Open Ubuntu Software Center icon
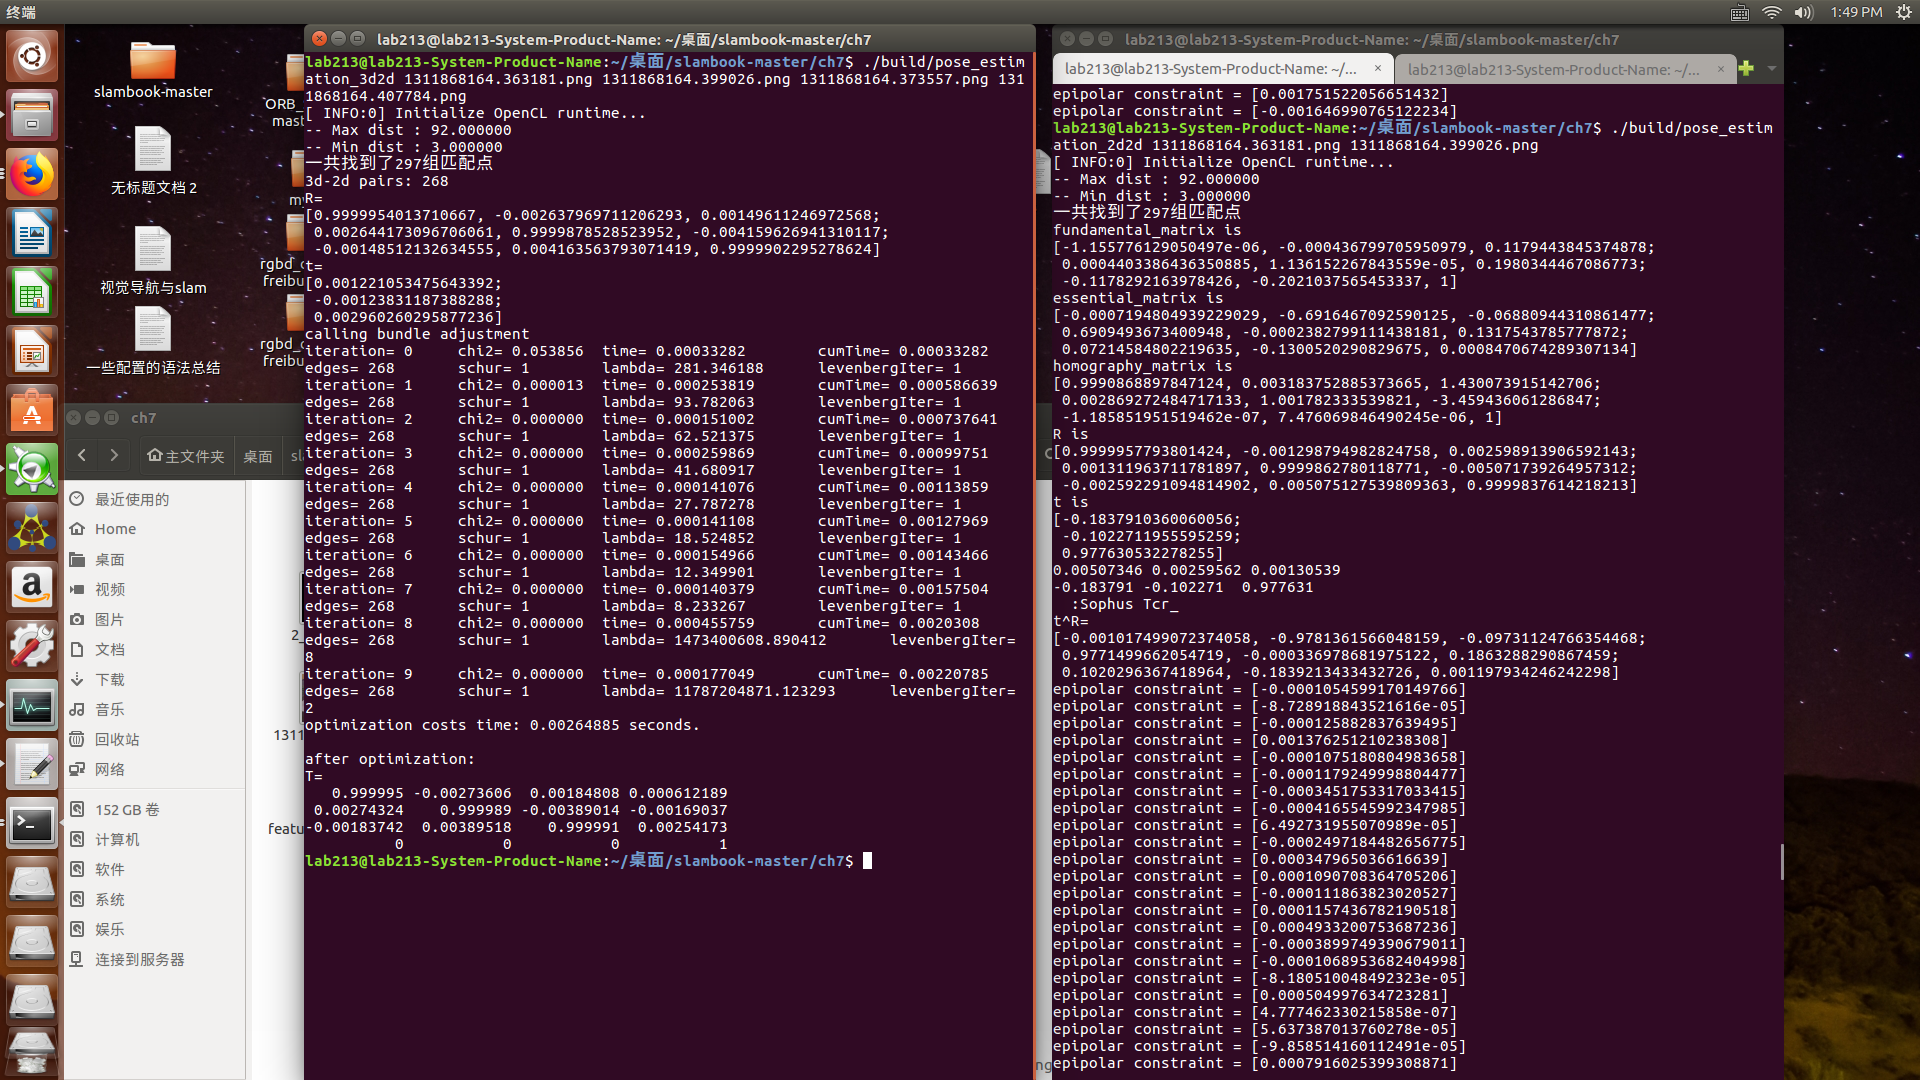Image resolution: width=1920 pixels, height=1080 pixels. [x=32, y=411]
